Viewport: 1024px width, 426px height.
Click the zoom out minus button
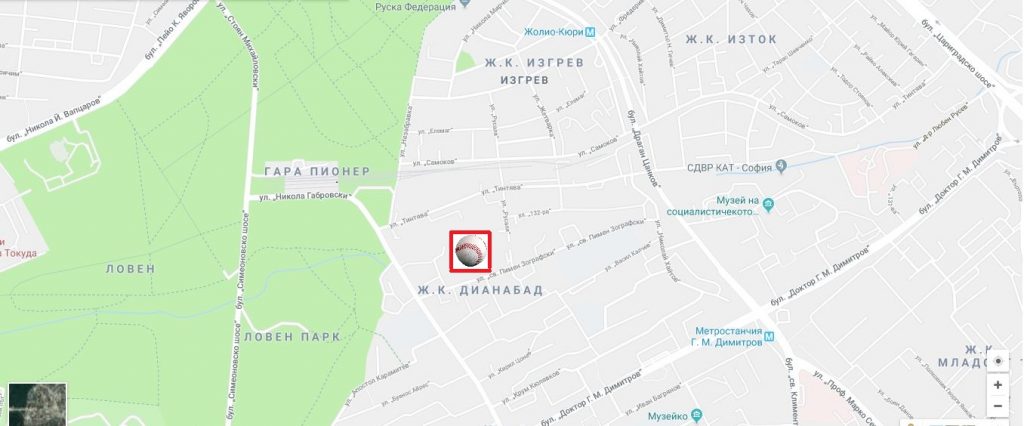pos(997,406)
